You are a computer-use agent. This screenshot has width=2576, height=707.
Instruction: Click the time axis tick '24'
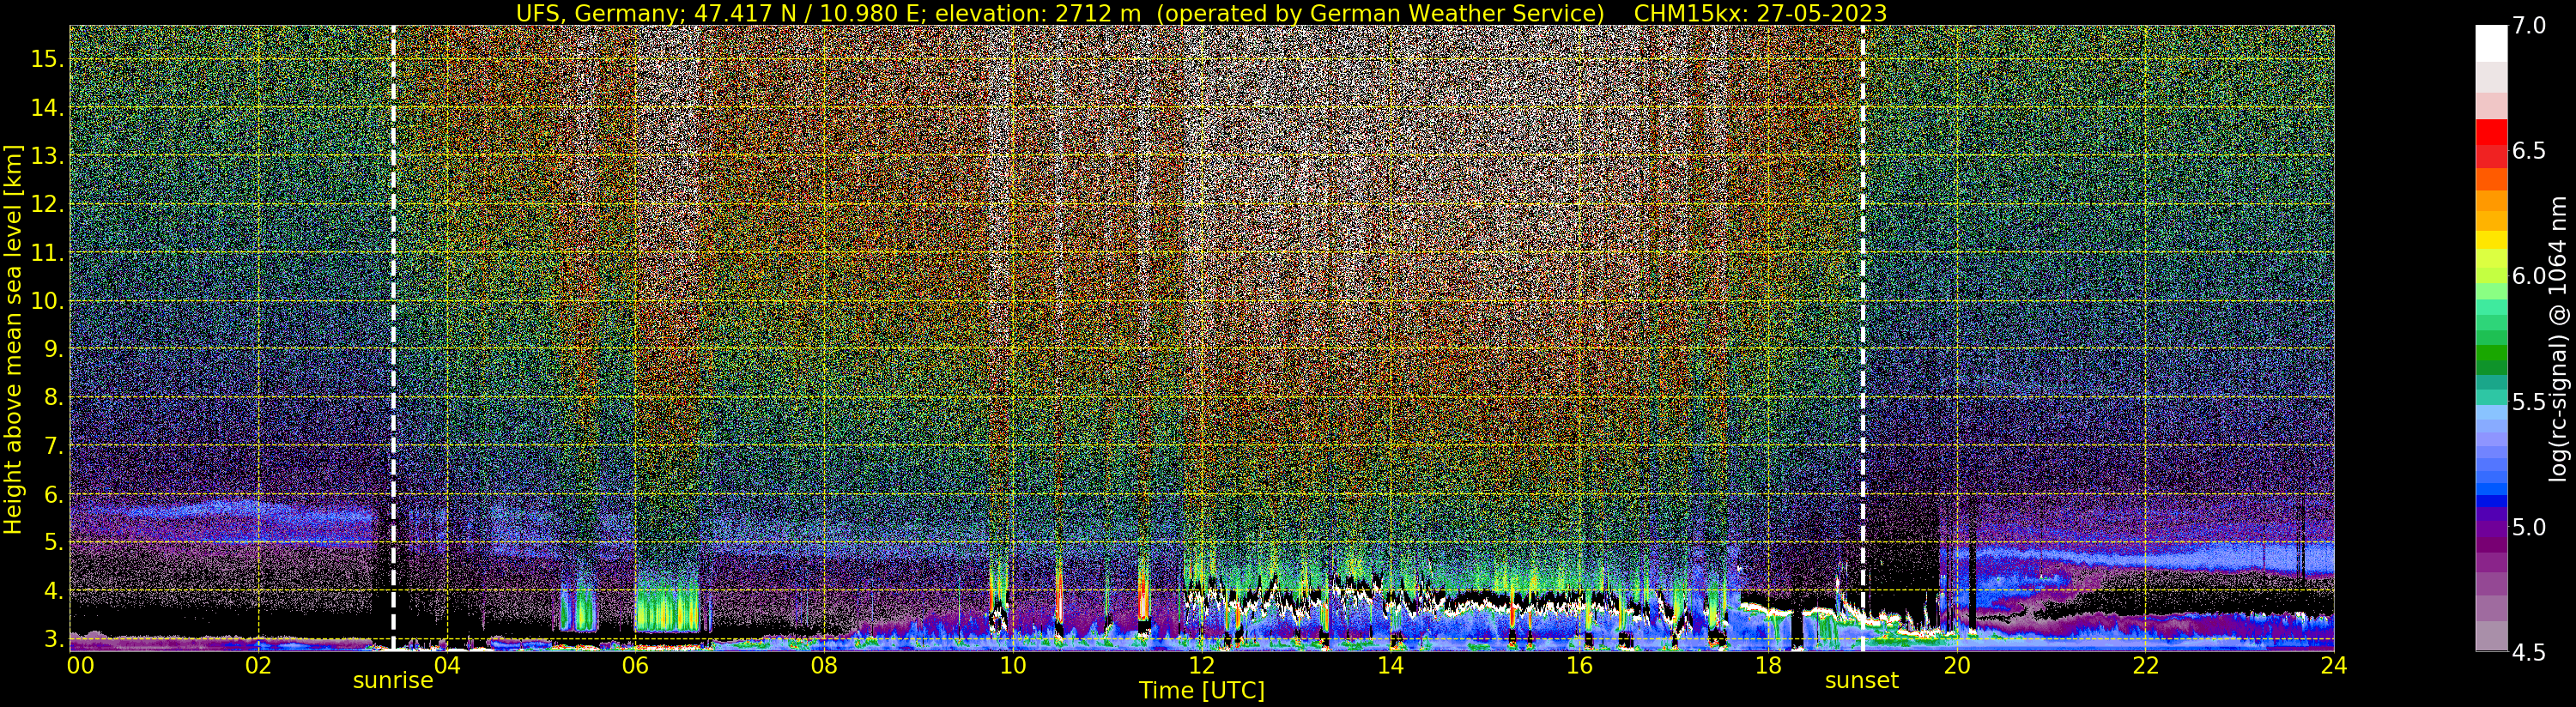point(2334,665)
